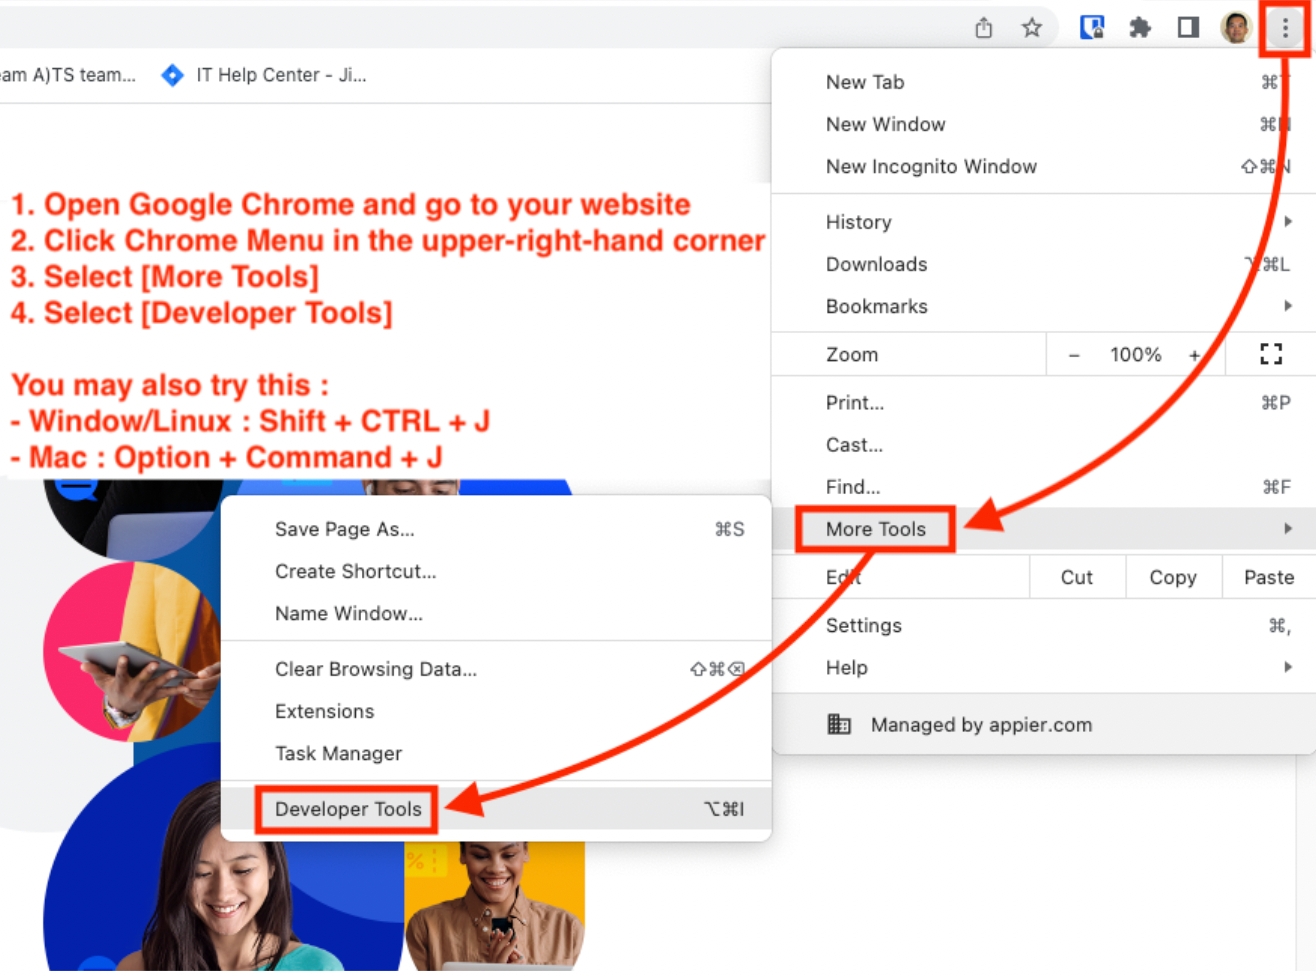Open the profile avatar icon
Screen dimensions: 1316x976
(x=1236, y=28)
